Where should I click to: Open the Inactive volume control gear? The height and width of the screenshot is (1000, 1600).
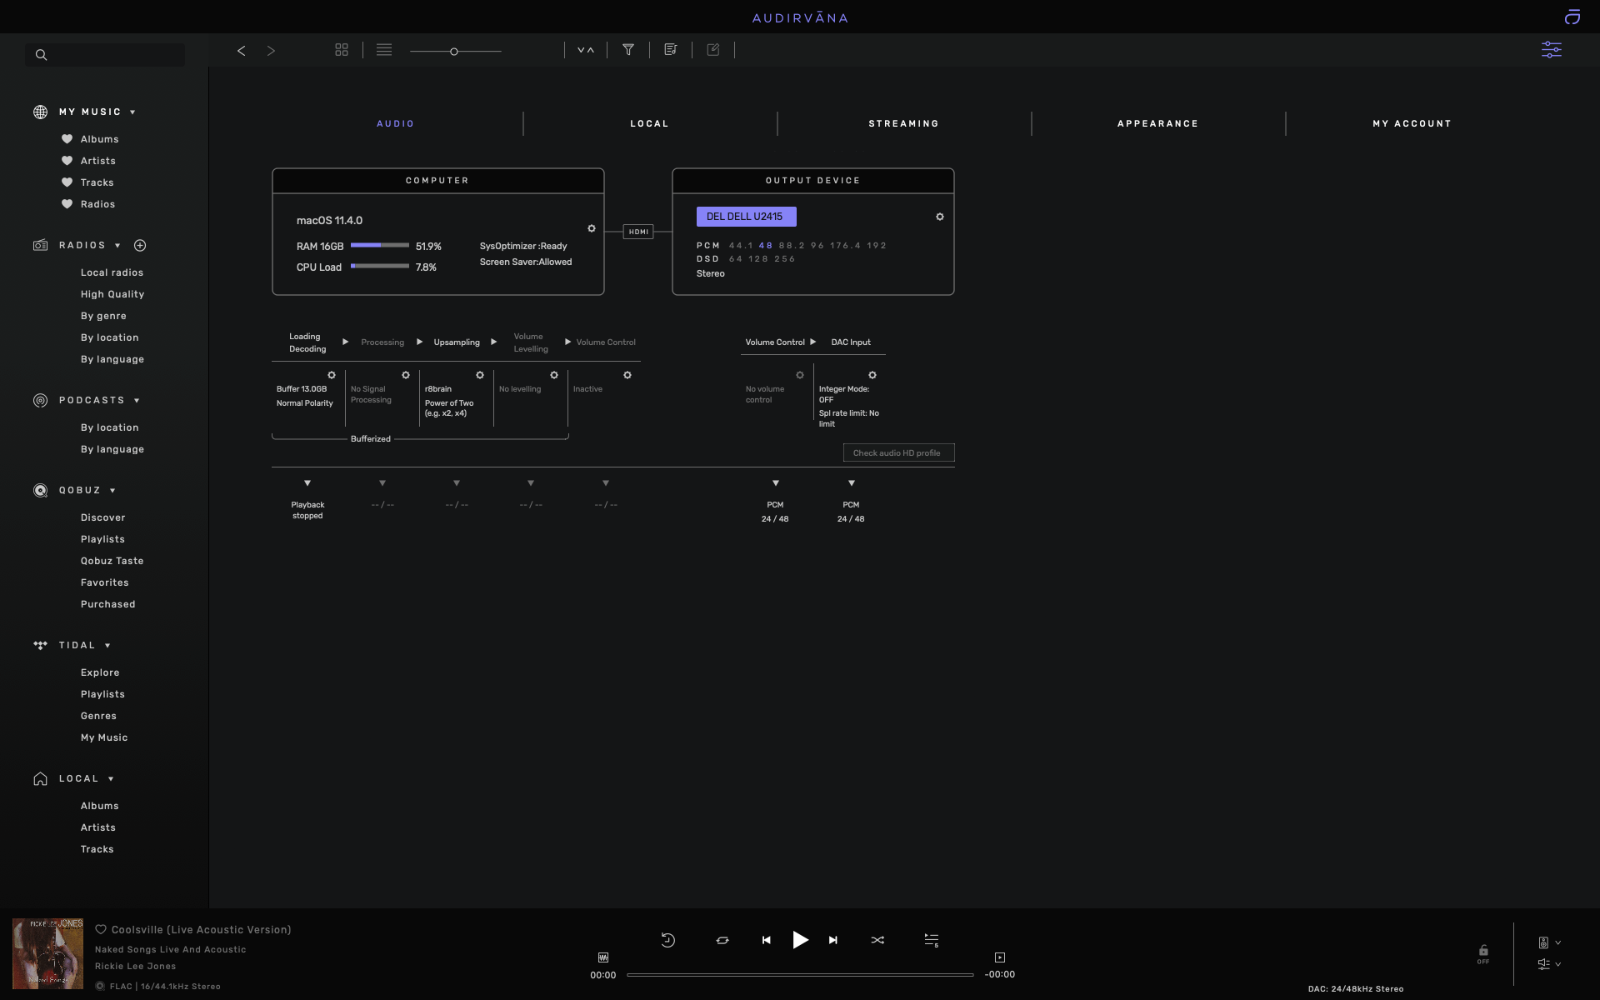(628, 375)
